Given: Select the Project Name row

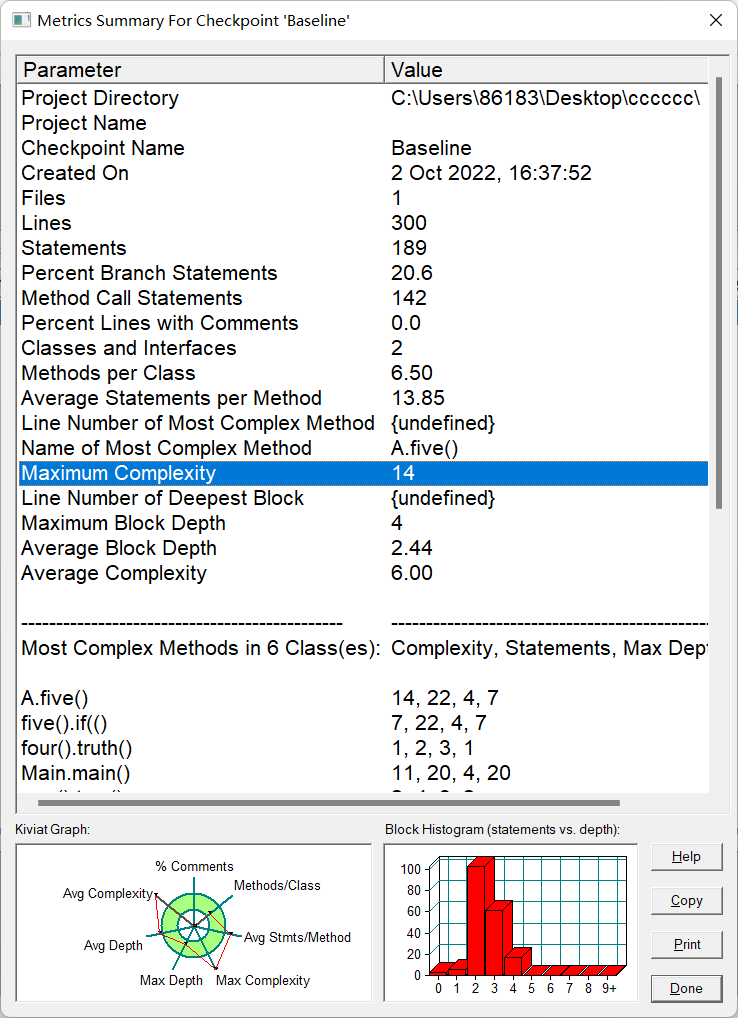Looking at the screenshot, I should point(363,123).
